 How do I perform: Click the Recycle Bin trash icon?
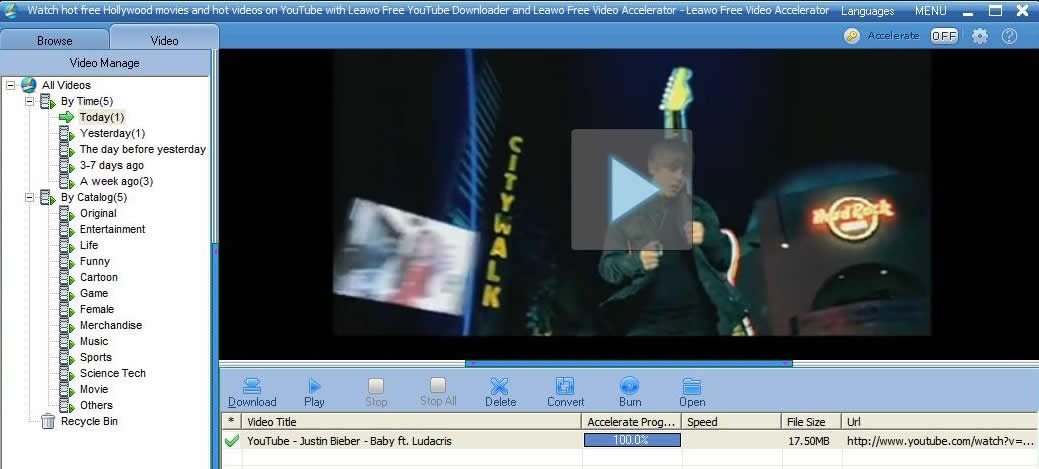point(48,421)
